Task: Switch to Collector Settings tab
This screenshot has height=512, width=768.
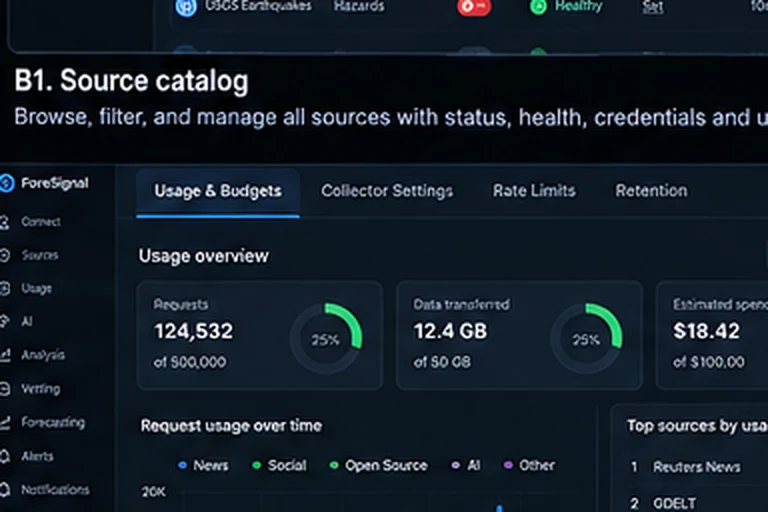Action: point(387,191)
